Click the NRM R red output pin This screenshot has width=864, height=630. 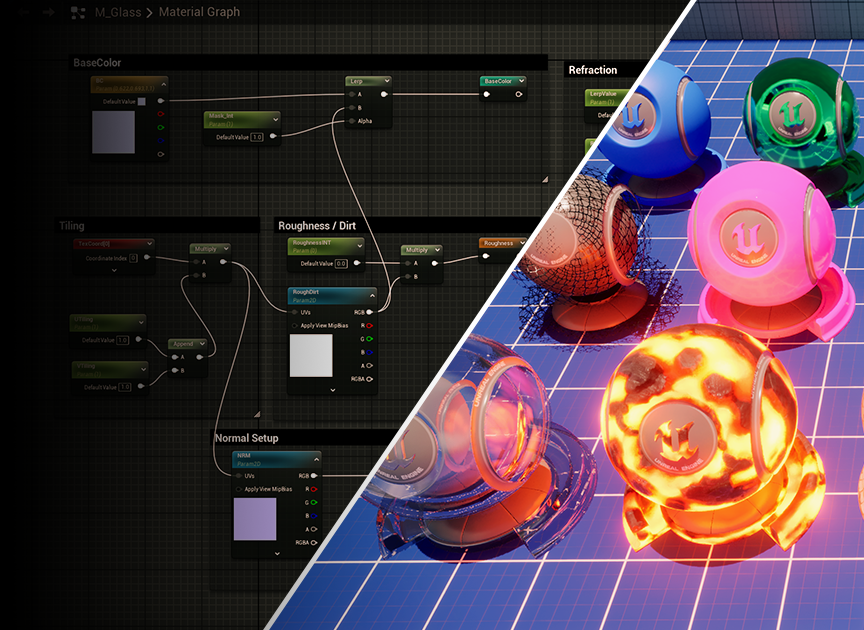tap(314, 489)
